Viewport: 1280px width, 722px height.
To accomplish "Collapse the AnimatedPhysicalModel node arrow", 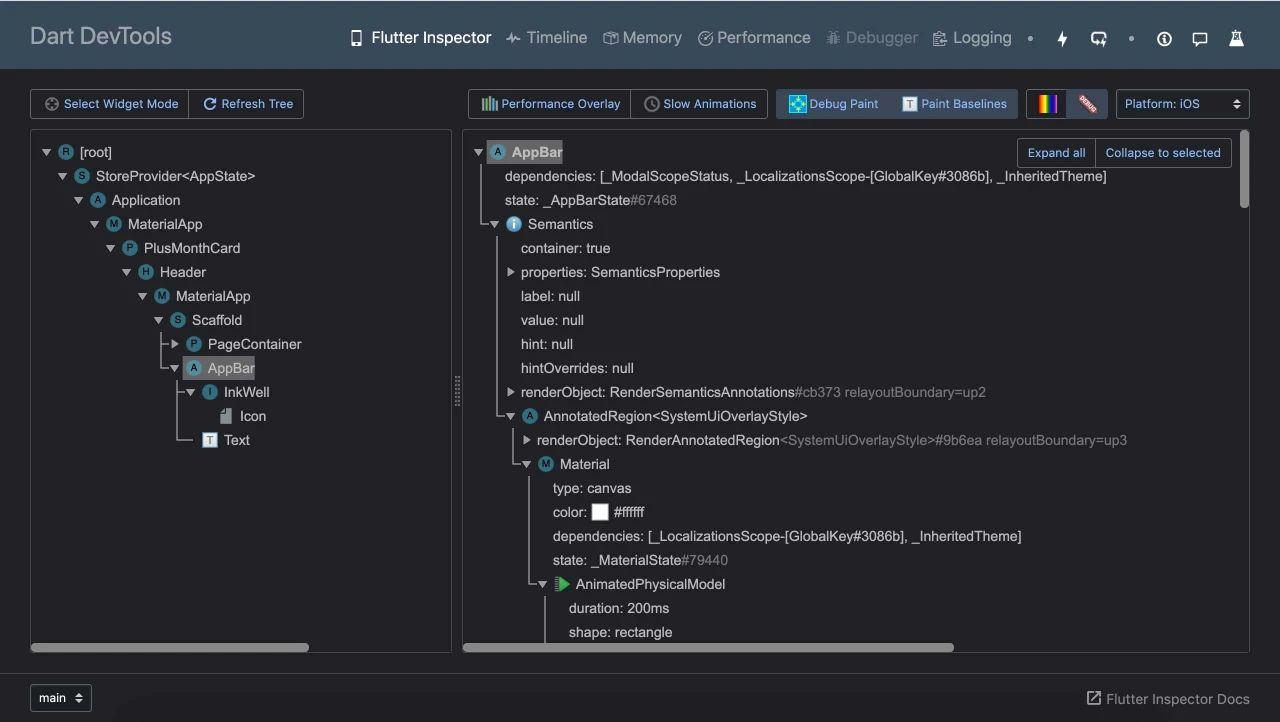I will coord(542,584).
